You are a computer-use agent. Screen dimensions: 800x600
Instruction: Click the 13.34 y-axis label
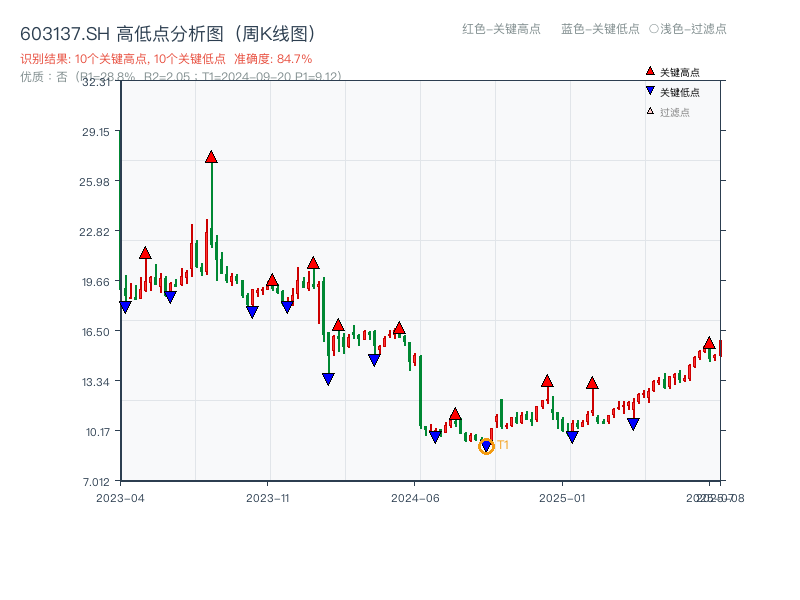click(96, 382)
